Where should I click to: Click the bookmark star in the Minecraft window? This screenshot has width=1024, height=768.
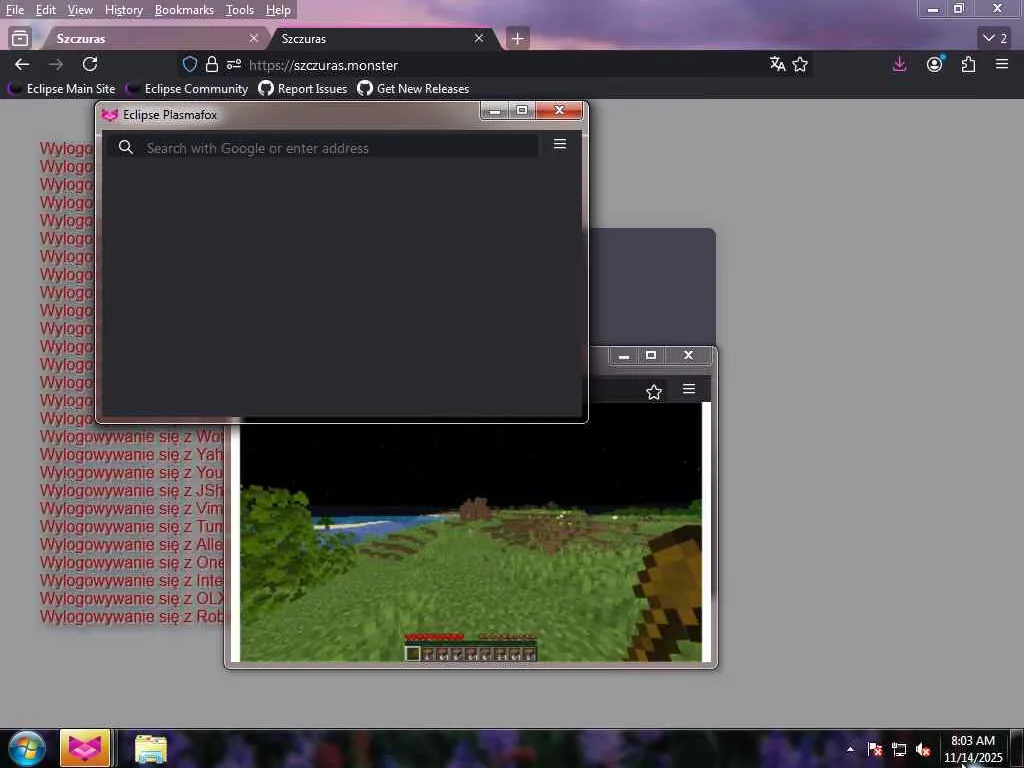(654, 391)
